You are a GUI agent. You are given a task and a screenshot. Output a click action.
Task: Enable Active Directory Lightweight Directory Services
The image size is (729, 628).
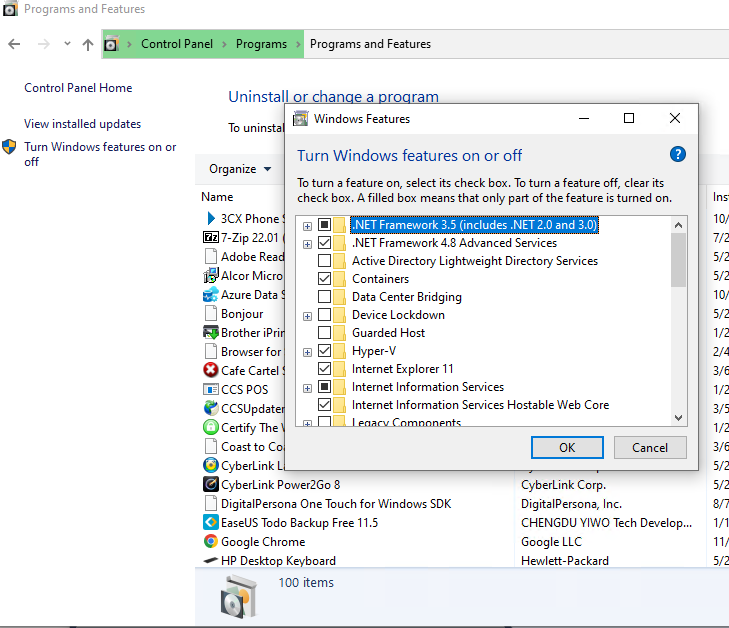pyautogui.click(x=325, y=261)
